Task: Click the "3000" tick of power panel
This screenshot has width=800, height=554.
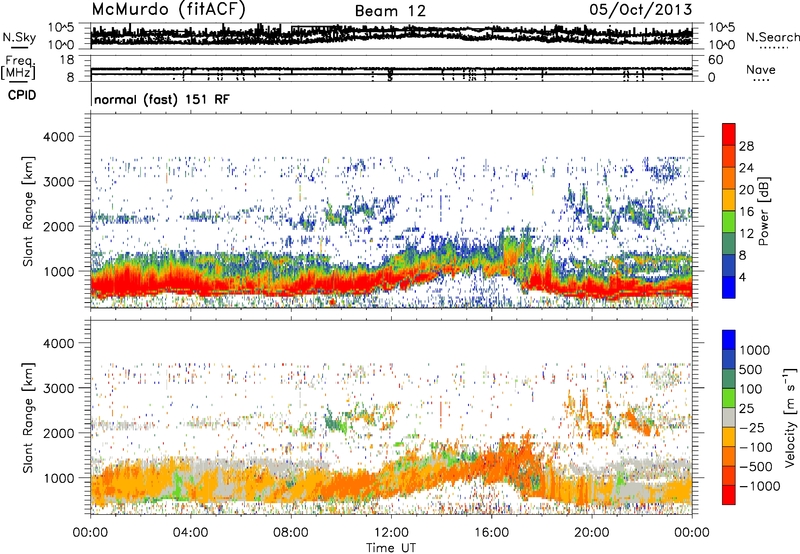Action: tap(59, 182)
